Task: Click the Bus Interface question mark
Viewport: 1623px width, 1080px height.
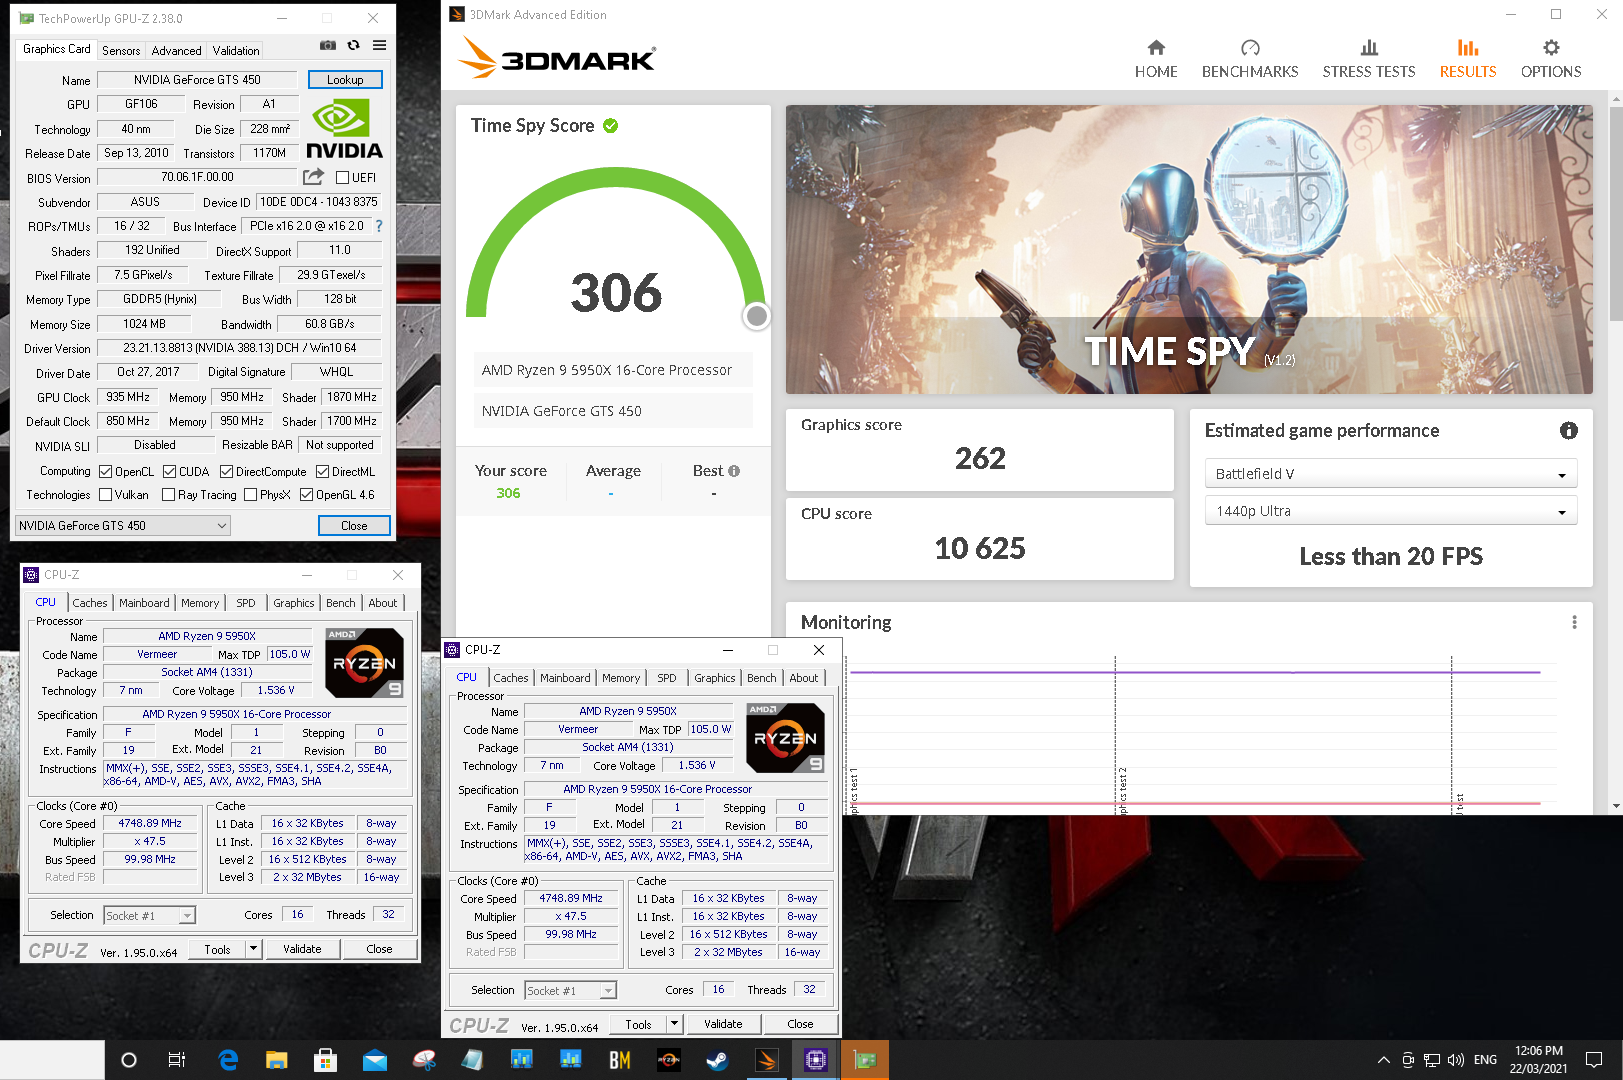Action: (379, 226)
